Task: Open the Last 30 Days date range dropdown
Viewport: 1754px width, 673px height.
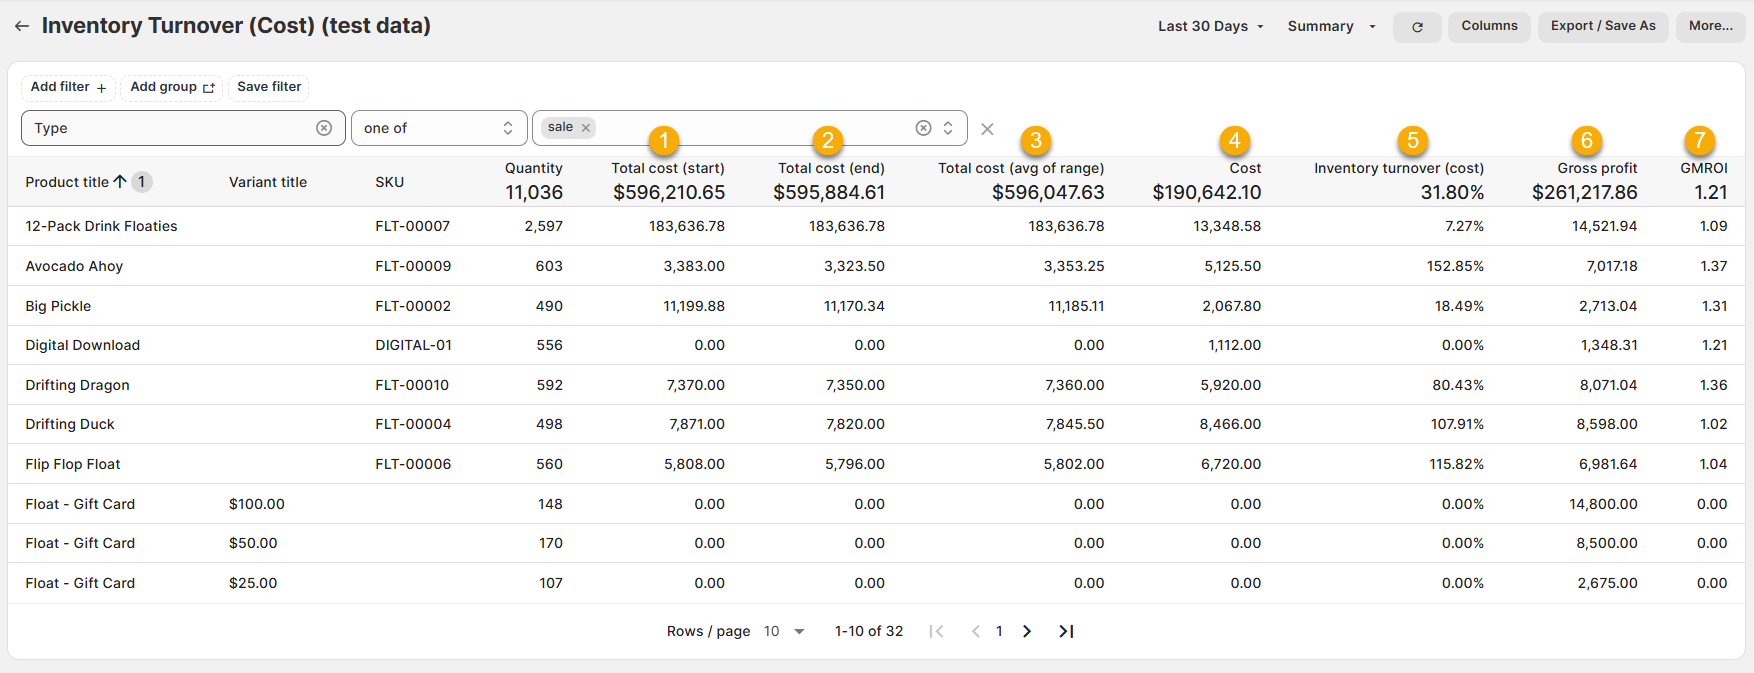Action: coord(1210,26)
